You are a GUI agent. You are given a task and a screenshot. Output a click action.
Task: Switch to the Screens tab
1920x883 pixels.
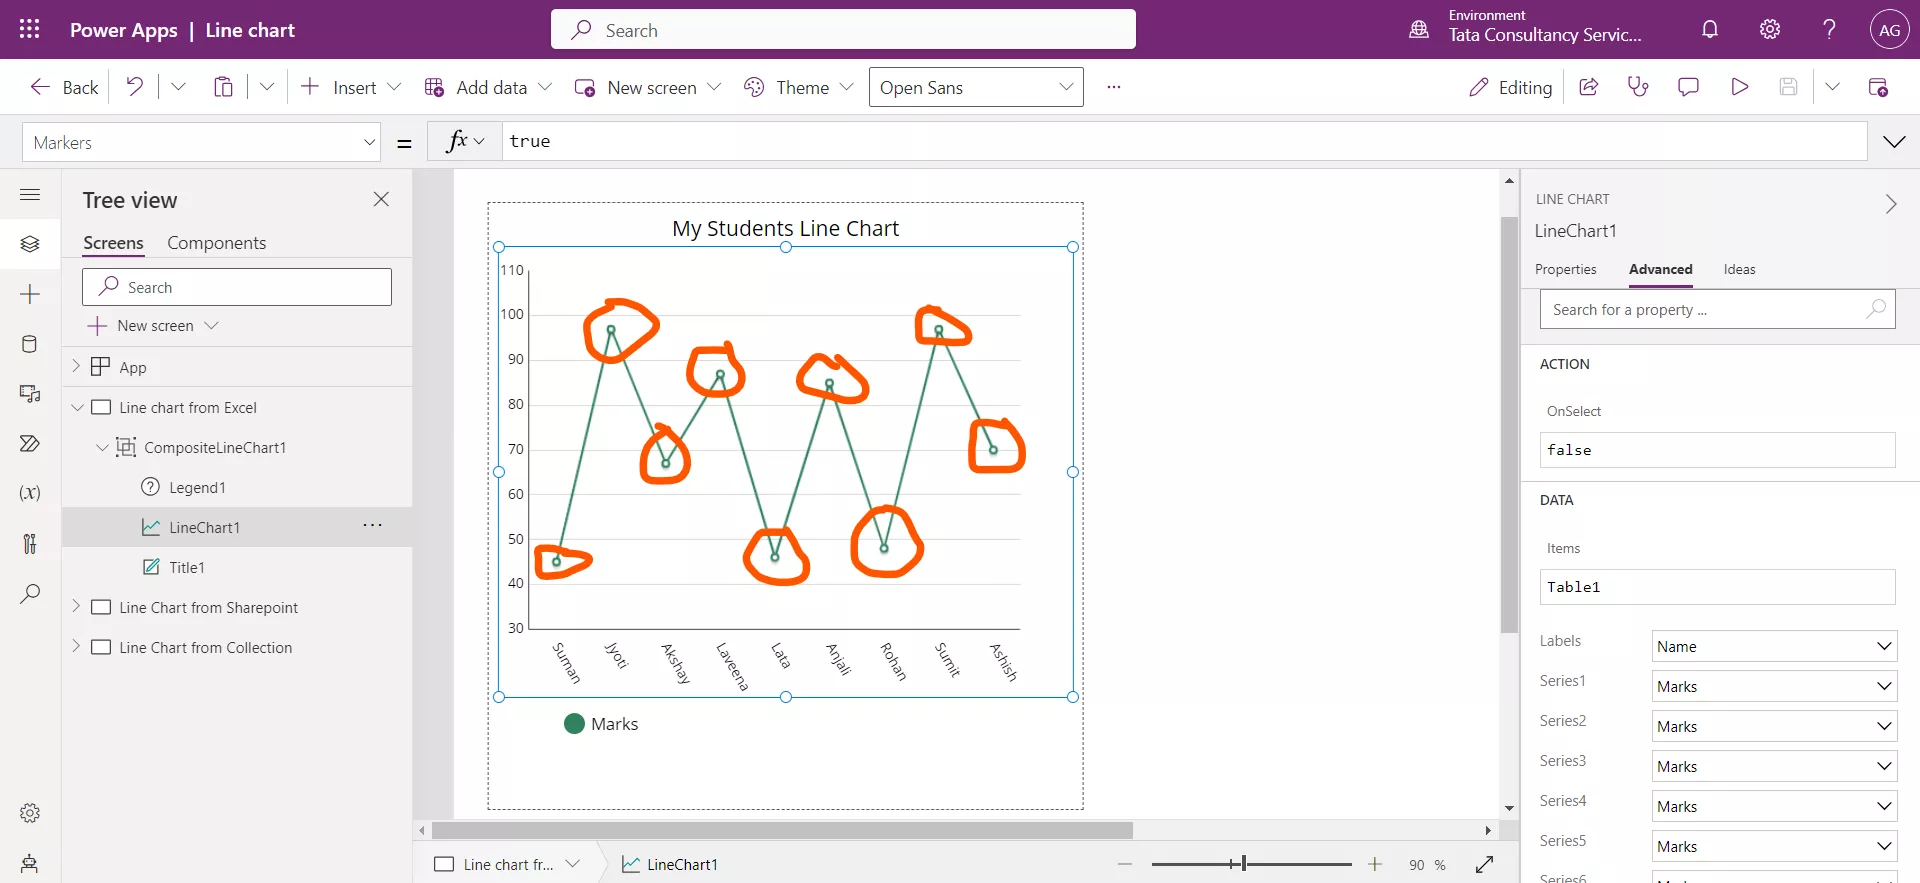point(113,243)
